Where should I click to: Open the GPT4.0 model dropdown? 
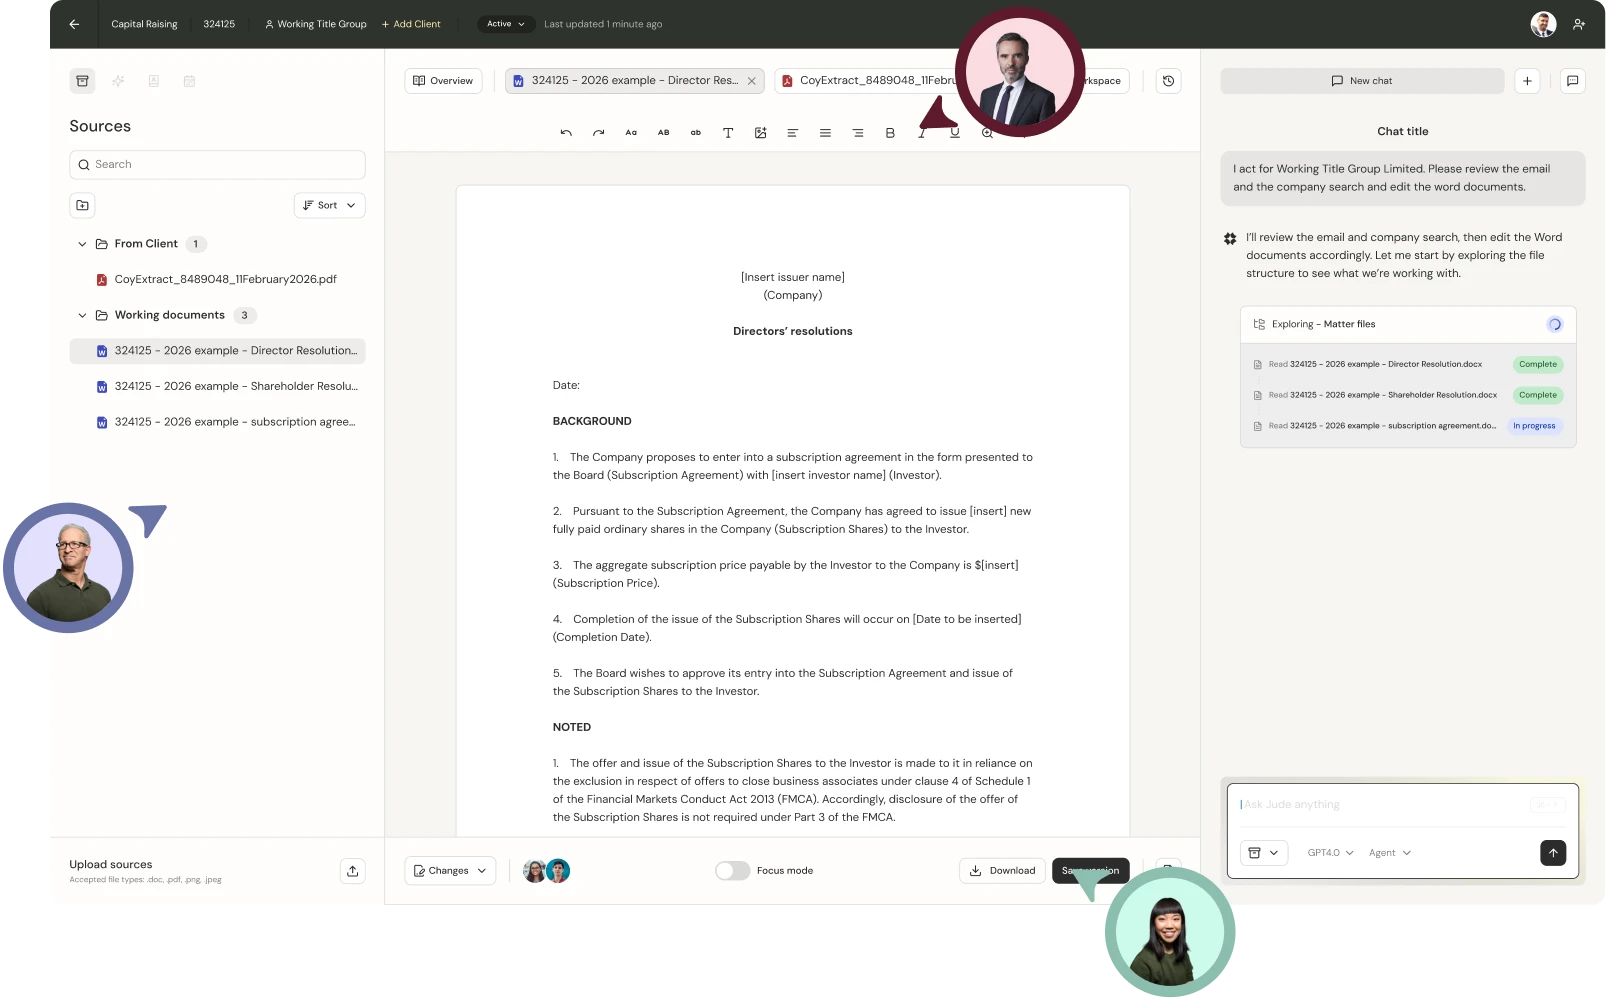[1329, 853]
